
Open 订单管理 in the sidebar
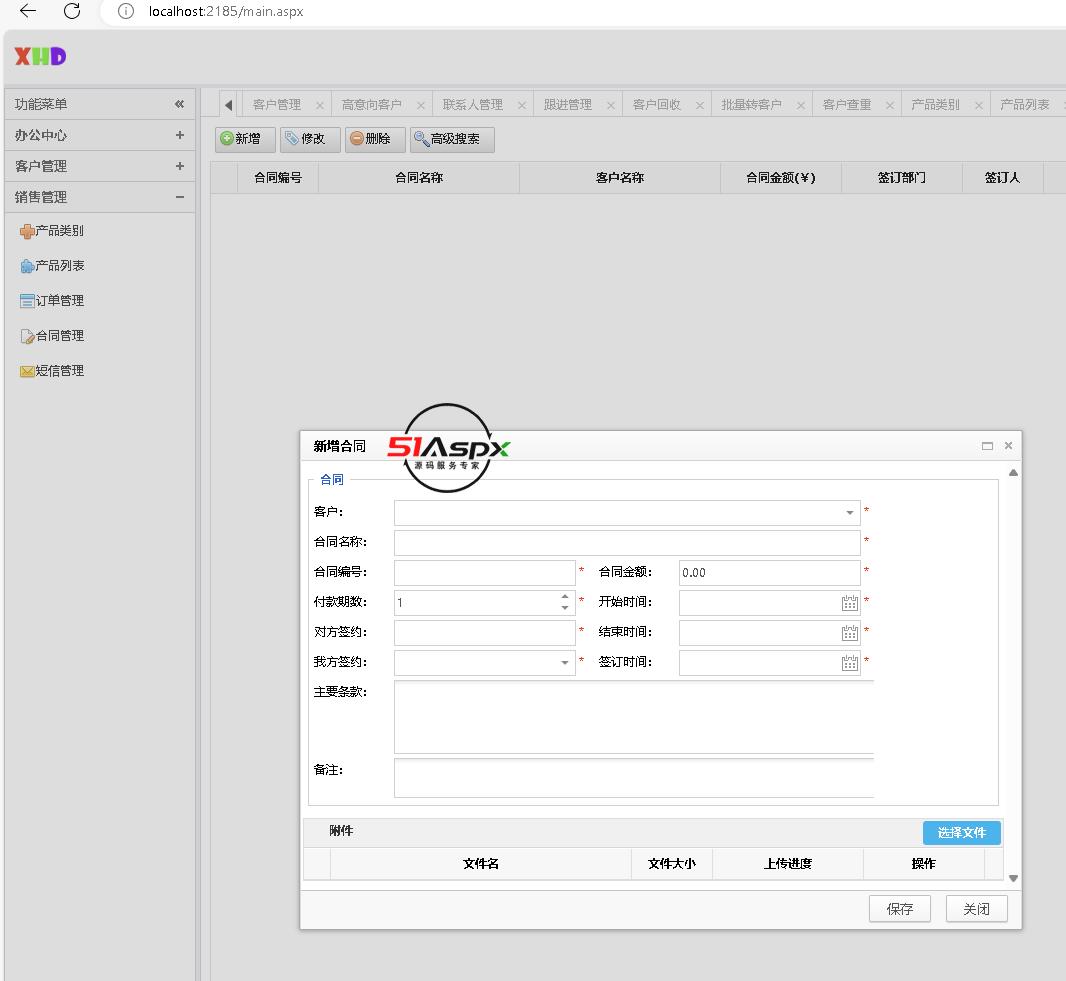point(59,301)
